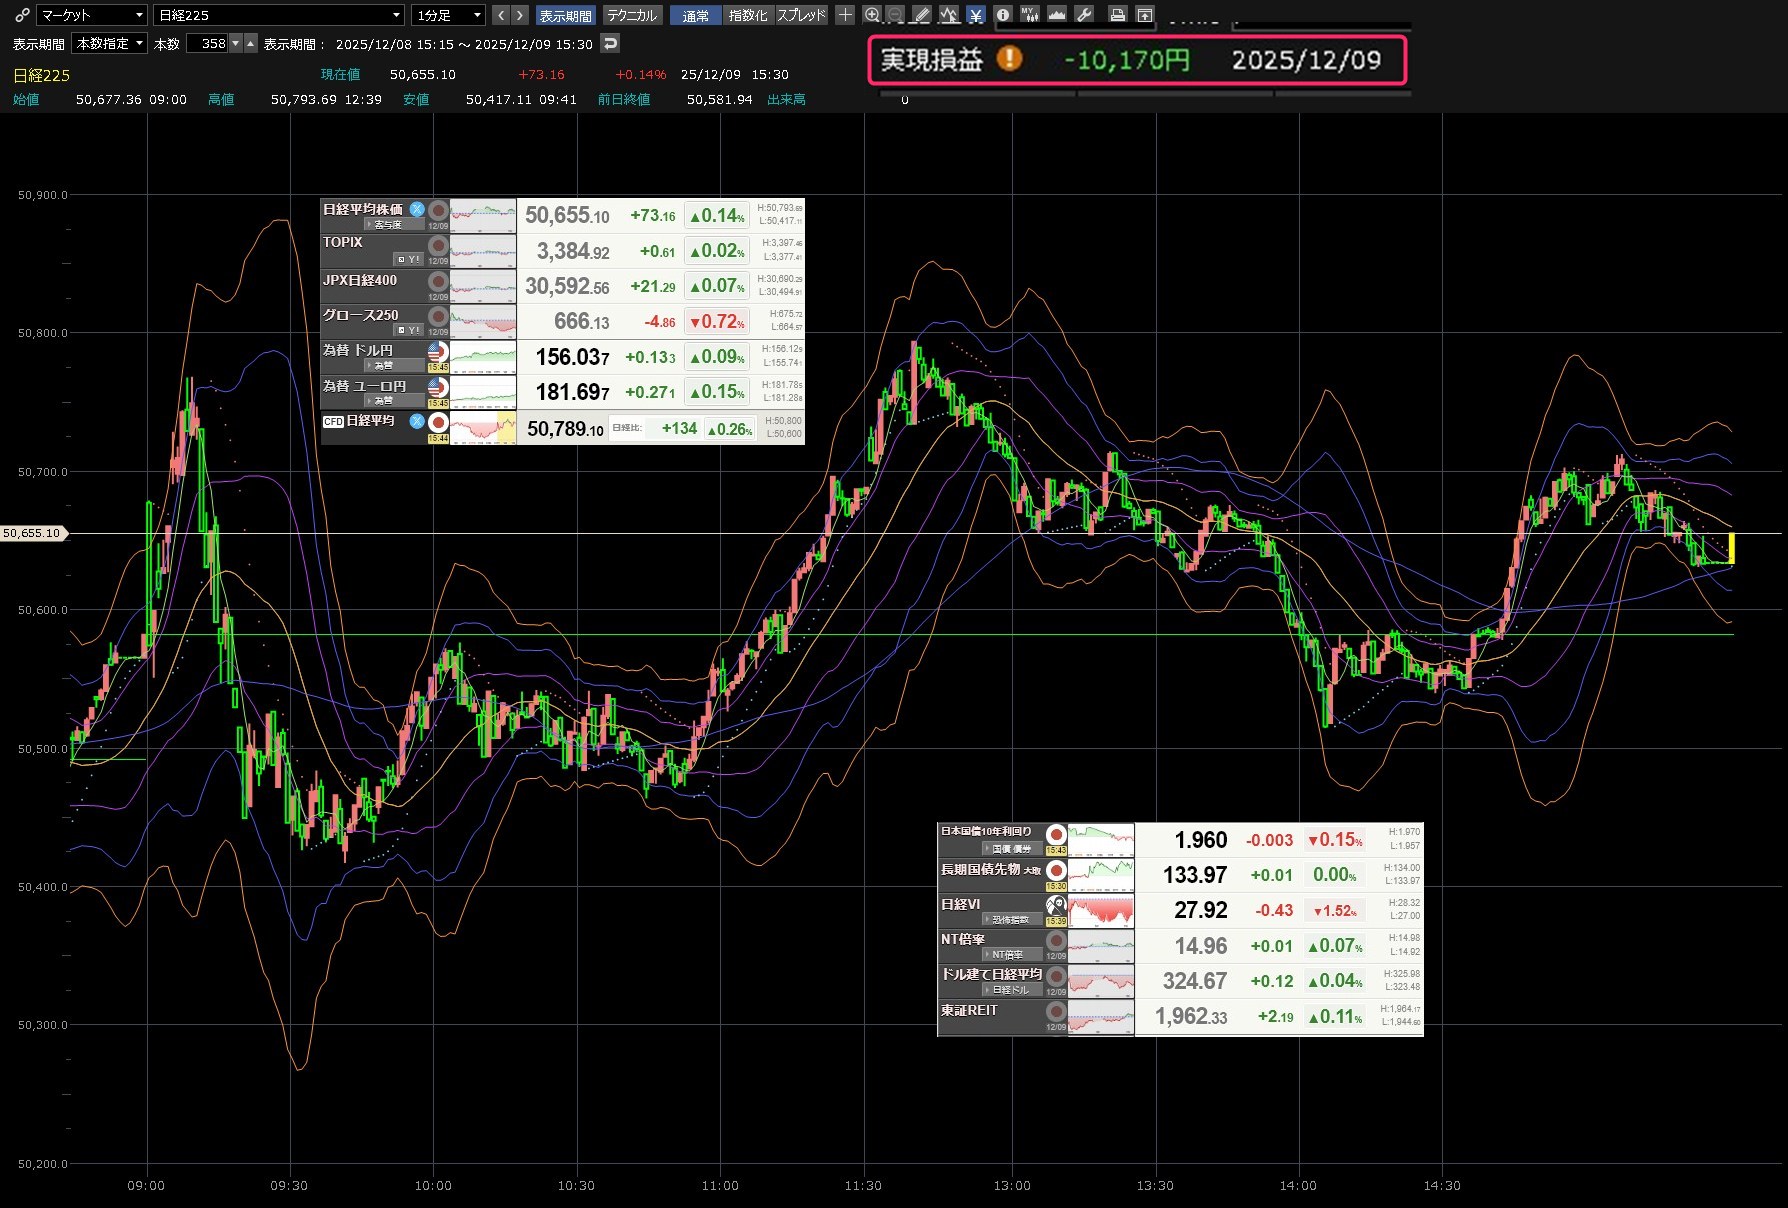Open the 1分足 timeframe dropdown
1788x1208 pixels.
[449, 15]
